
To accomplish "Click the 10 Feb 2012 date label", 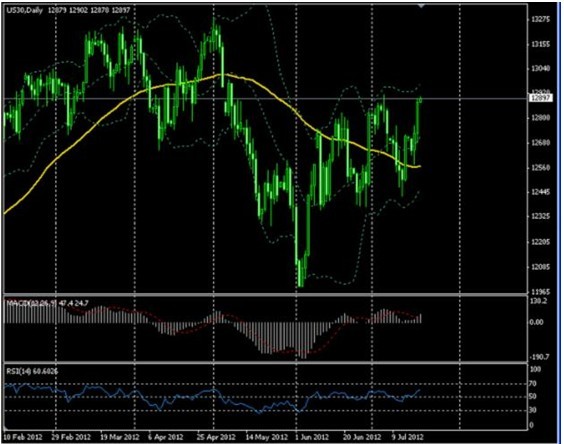I will [x=23, y=437].
